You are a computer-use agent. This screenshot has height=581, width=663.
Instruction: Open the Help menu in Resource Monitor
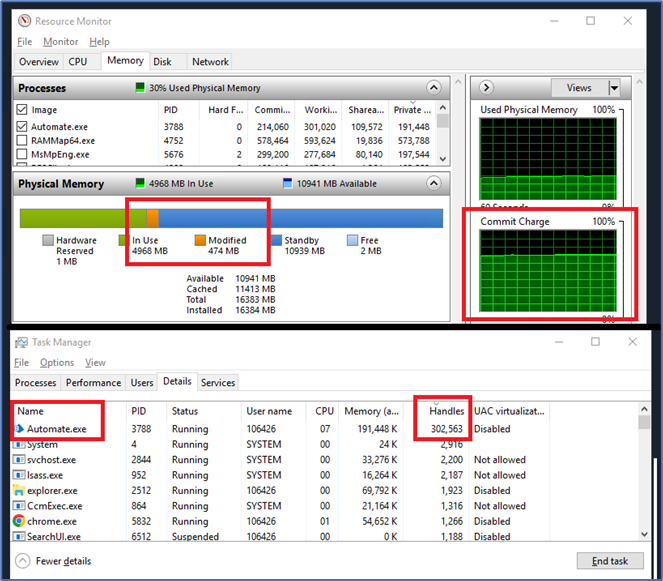pyautogui.click(x=99, y=42)
